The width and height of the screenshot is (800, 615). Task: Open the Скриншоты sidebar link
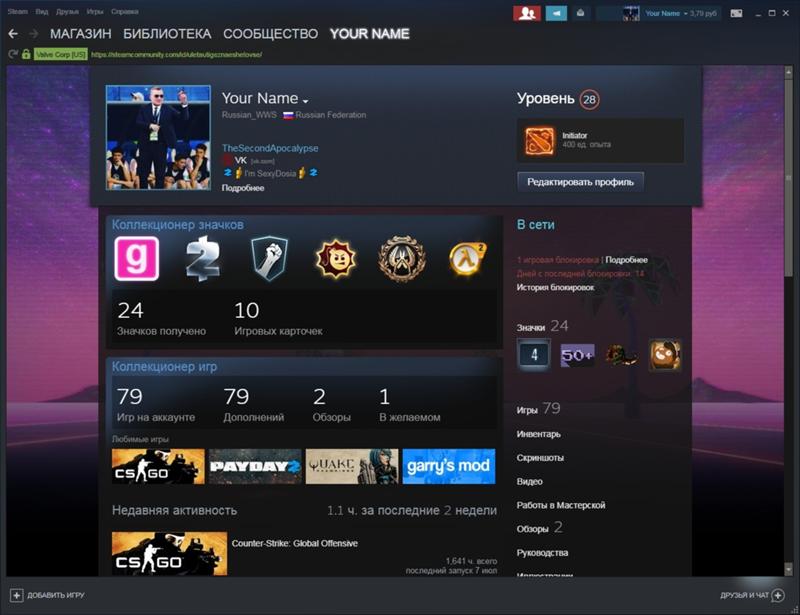tap(540, 458)
